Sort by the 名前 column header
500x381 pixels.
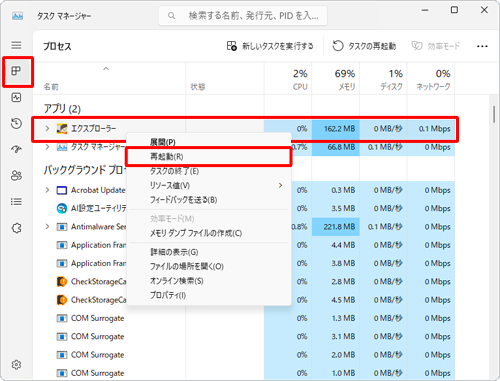pyautogui.click(x=110, y=79)
